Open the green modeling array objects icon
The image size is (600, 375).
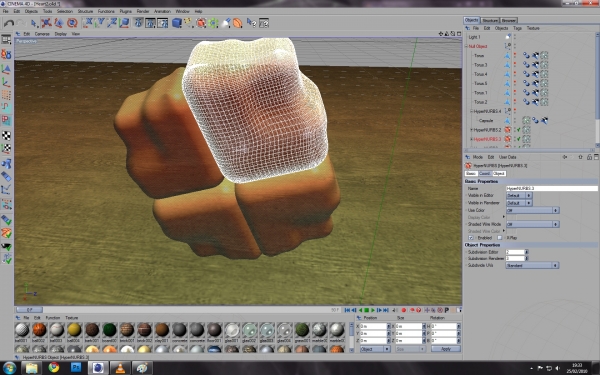click(213, 23)
